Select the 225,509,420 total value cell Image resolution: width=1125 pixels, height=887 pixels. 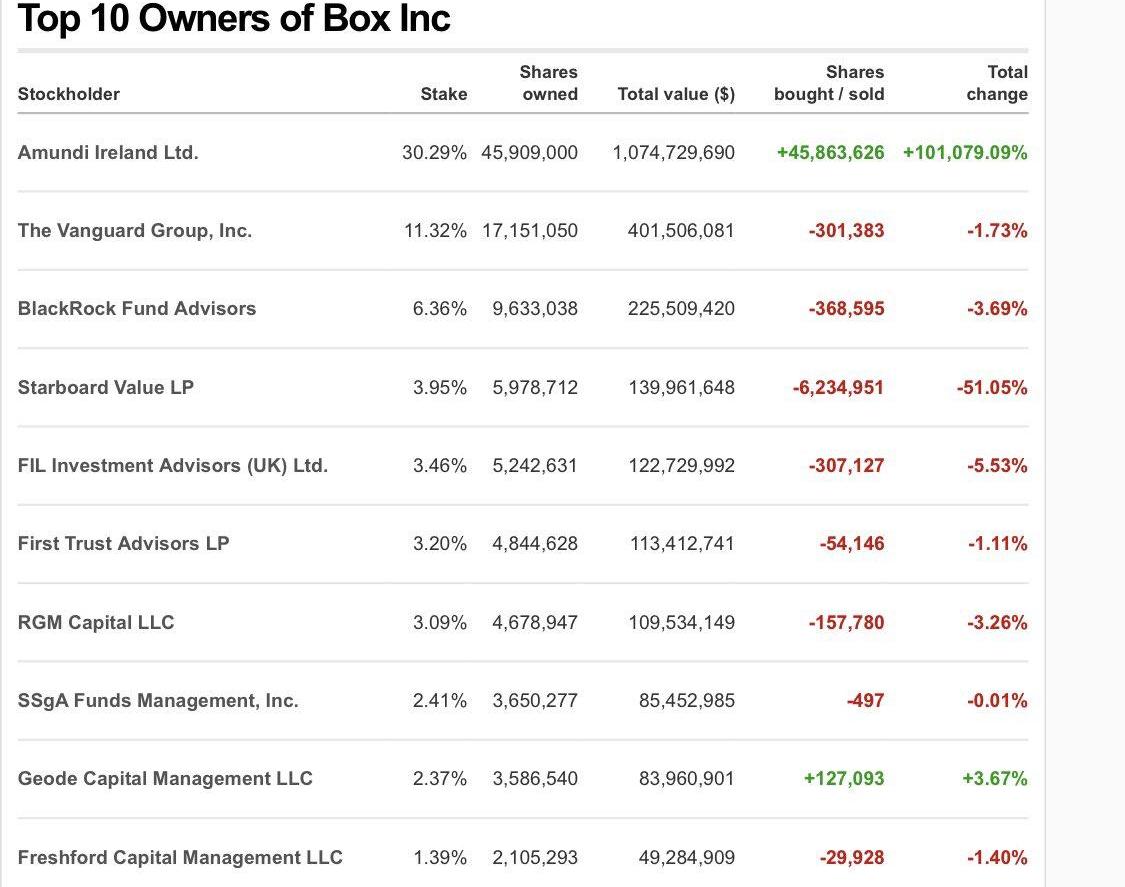(x=681, y=309)
